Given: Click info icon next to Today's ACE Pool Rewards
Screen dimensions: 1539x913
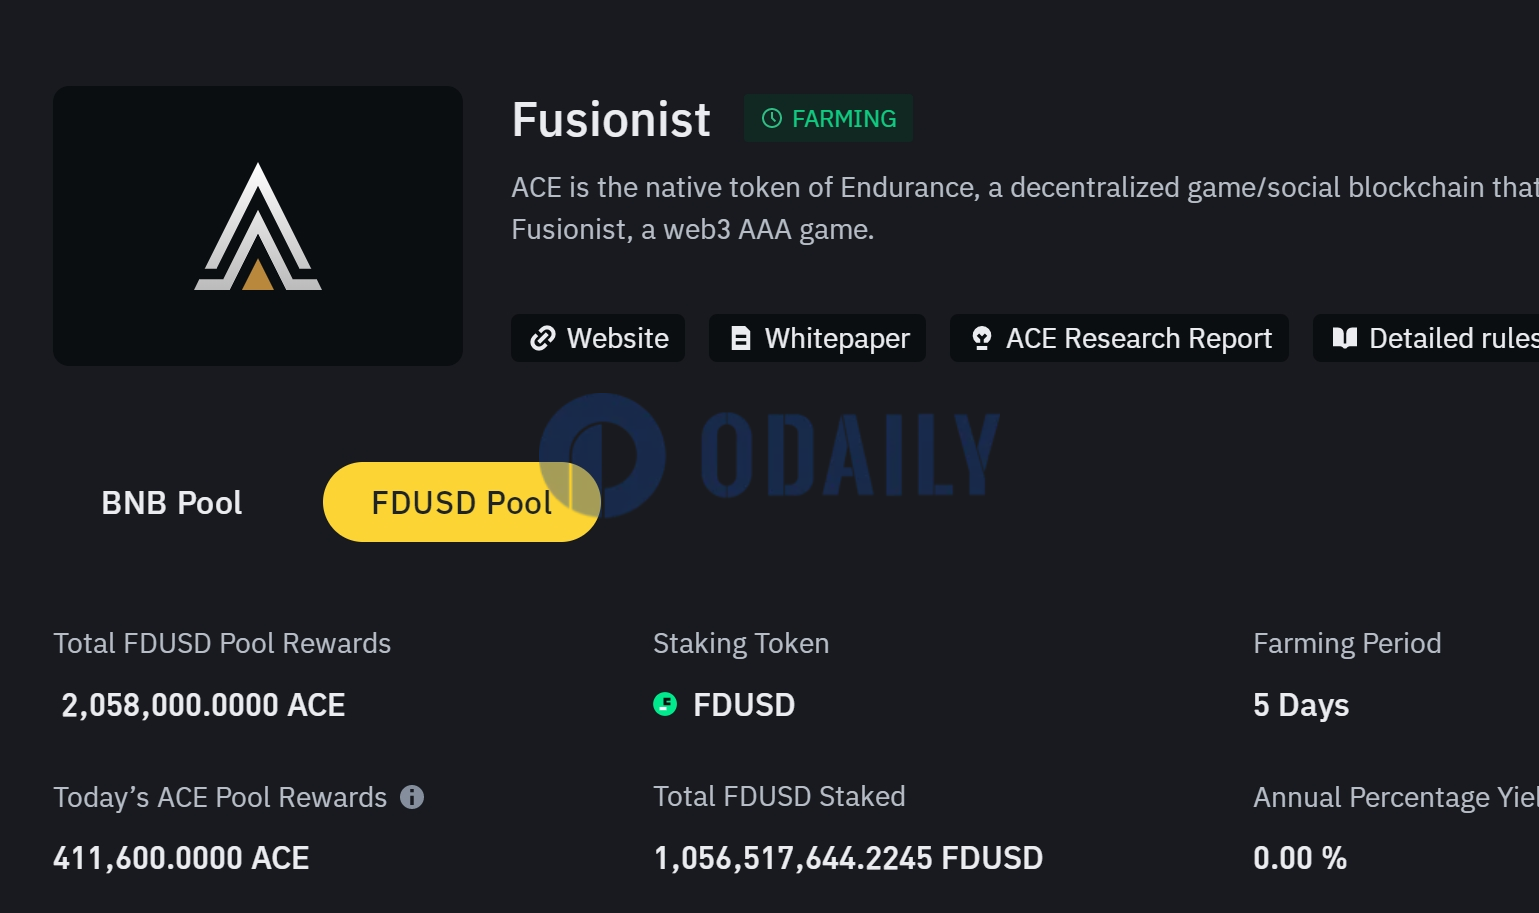Looking at the screenshot, I should 412,797.
